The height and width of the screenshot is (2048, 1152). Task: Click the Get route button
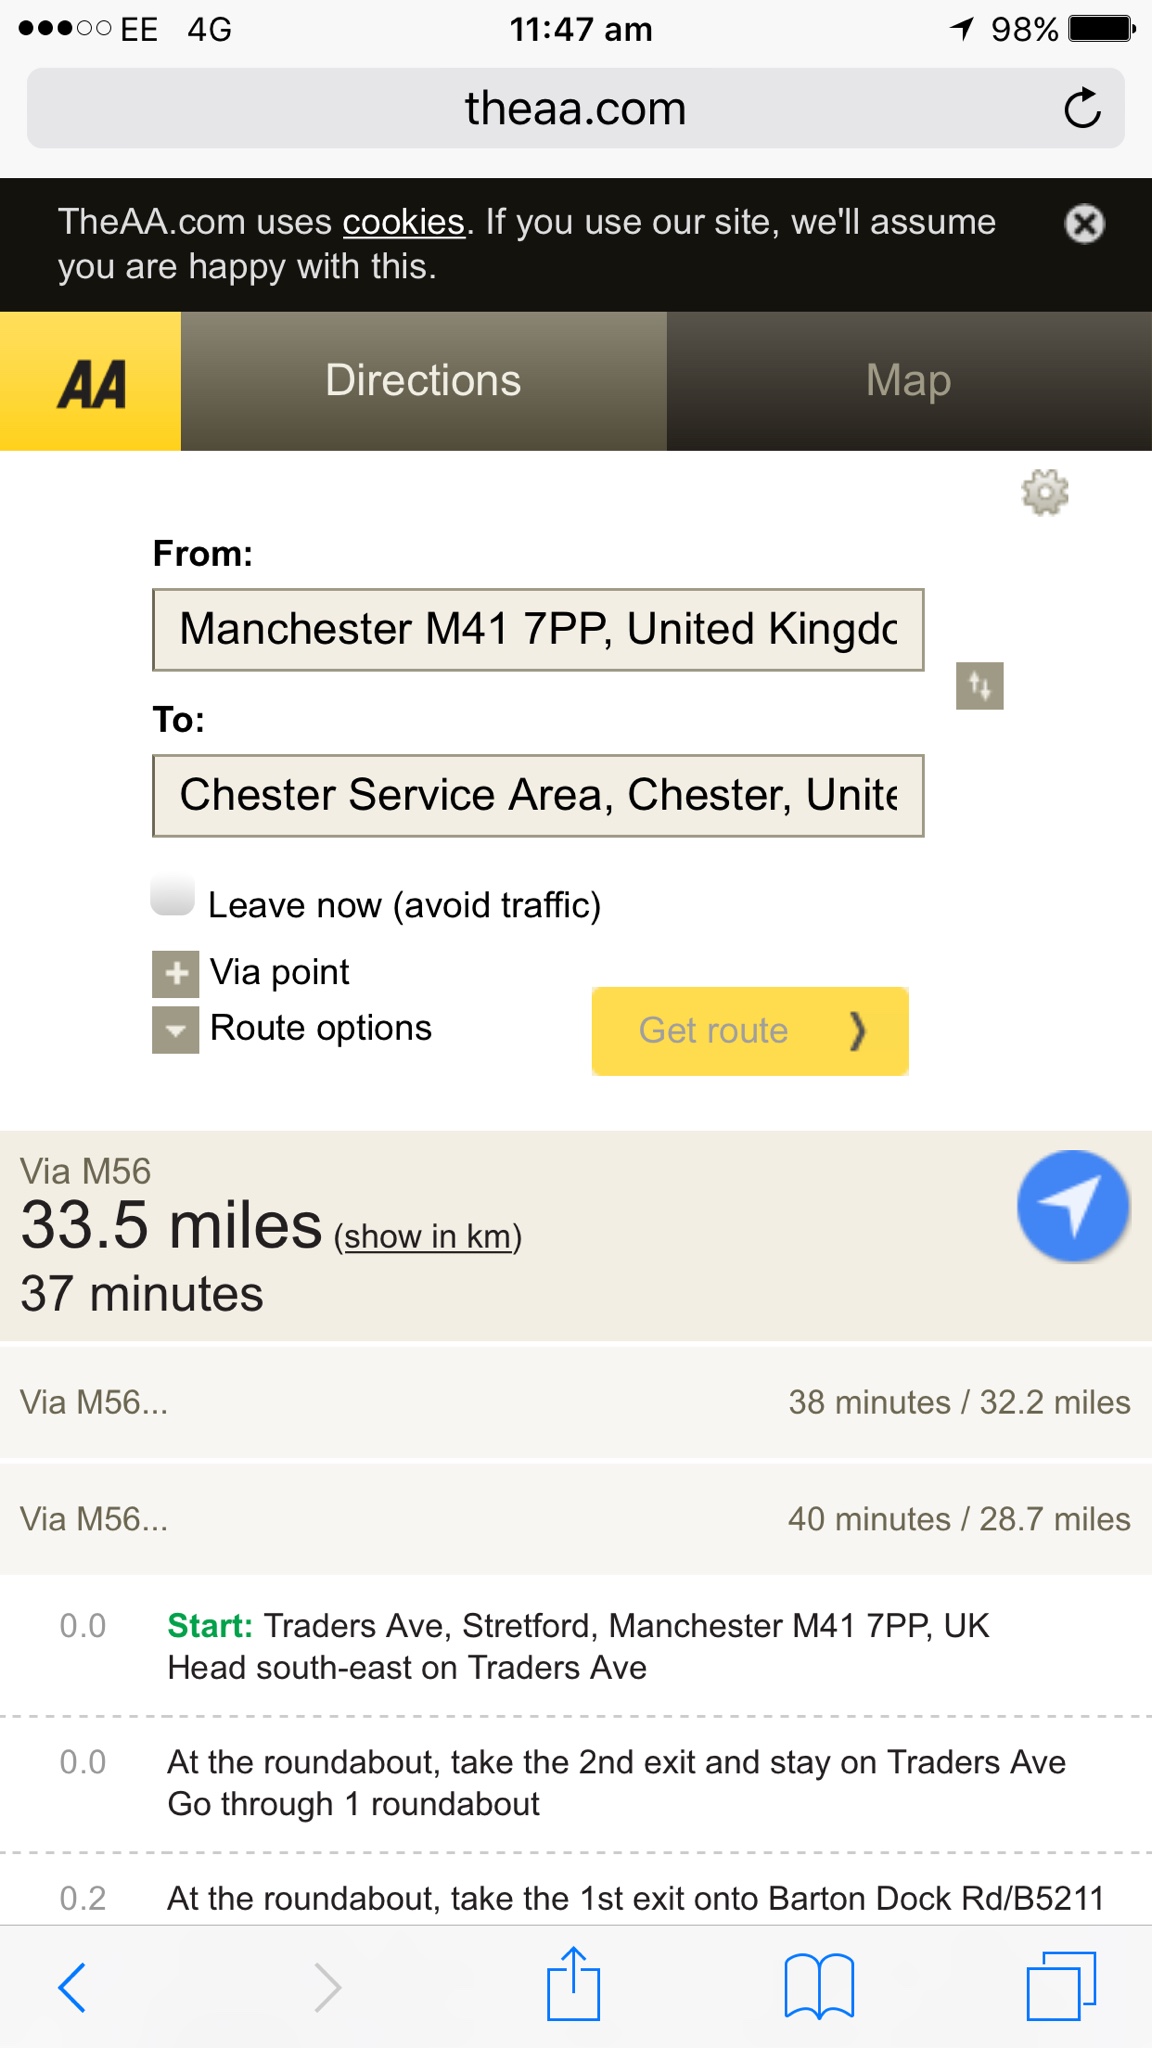[x=750, y=1031]
